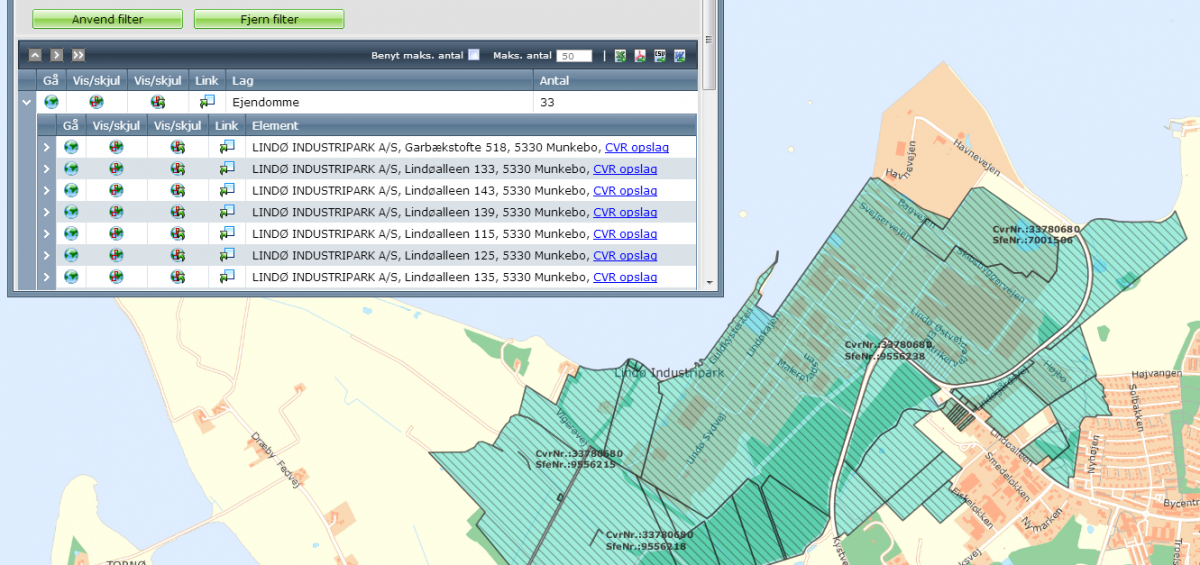1200x565 pixels.
Task: Click Link icon in Ejendomme row
Action: [207, 102]
